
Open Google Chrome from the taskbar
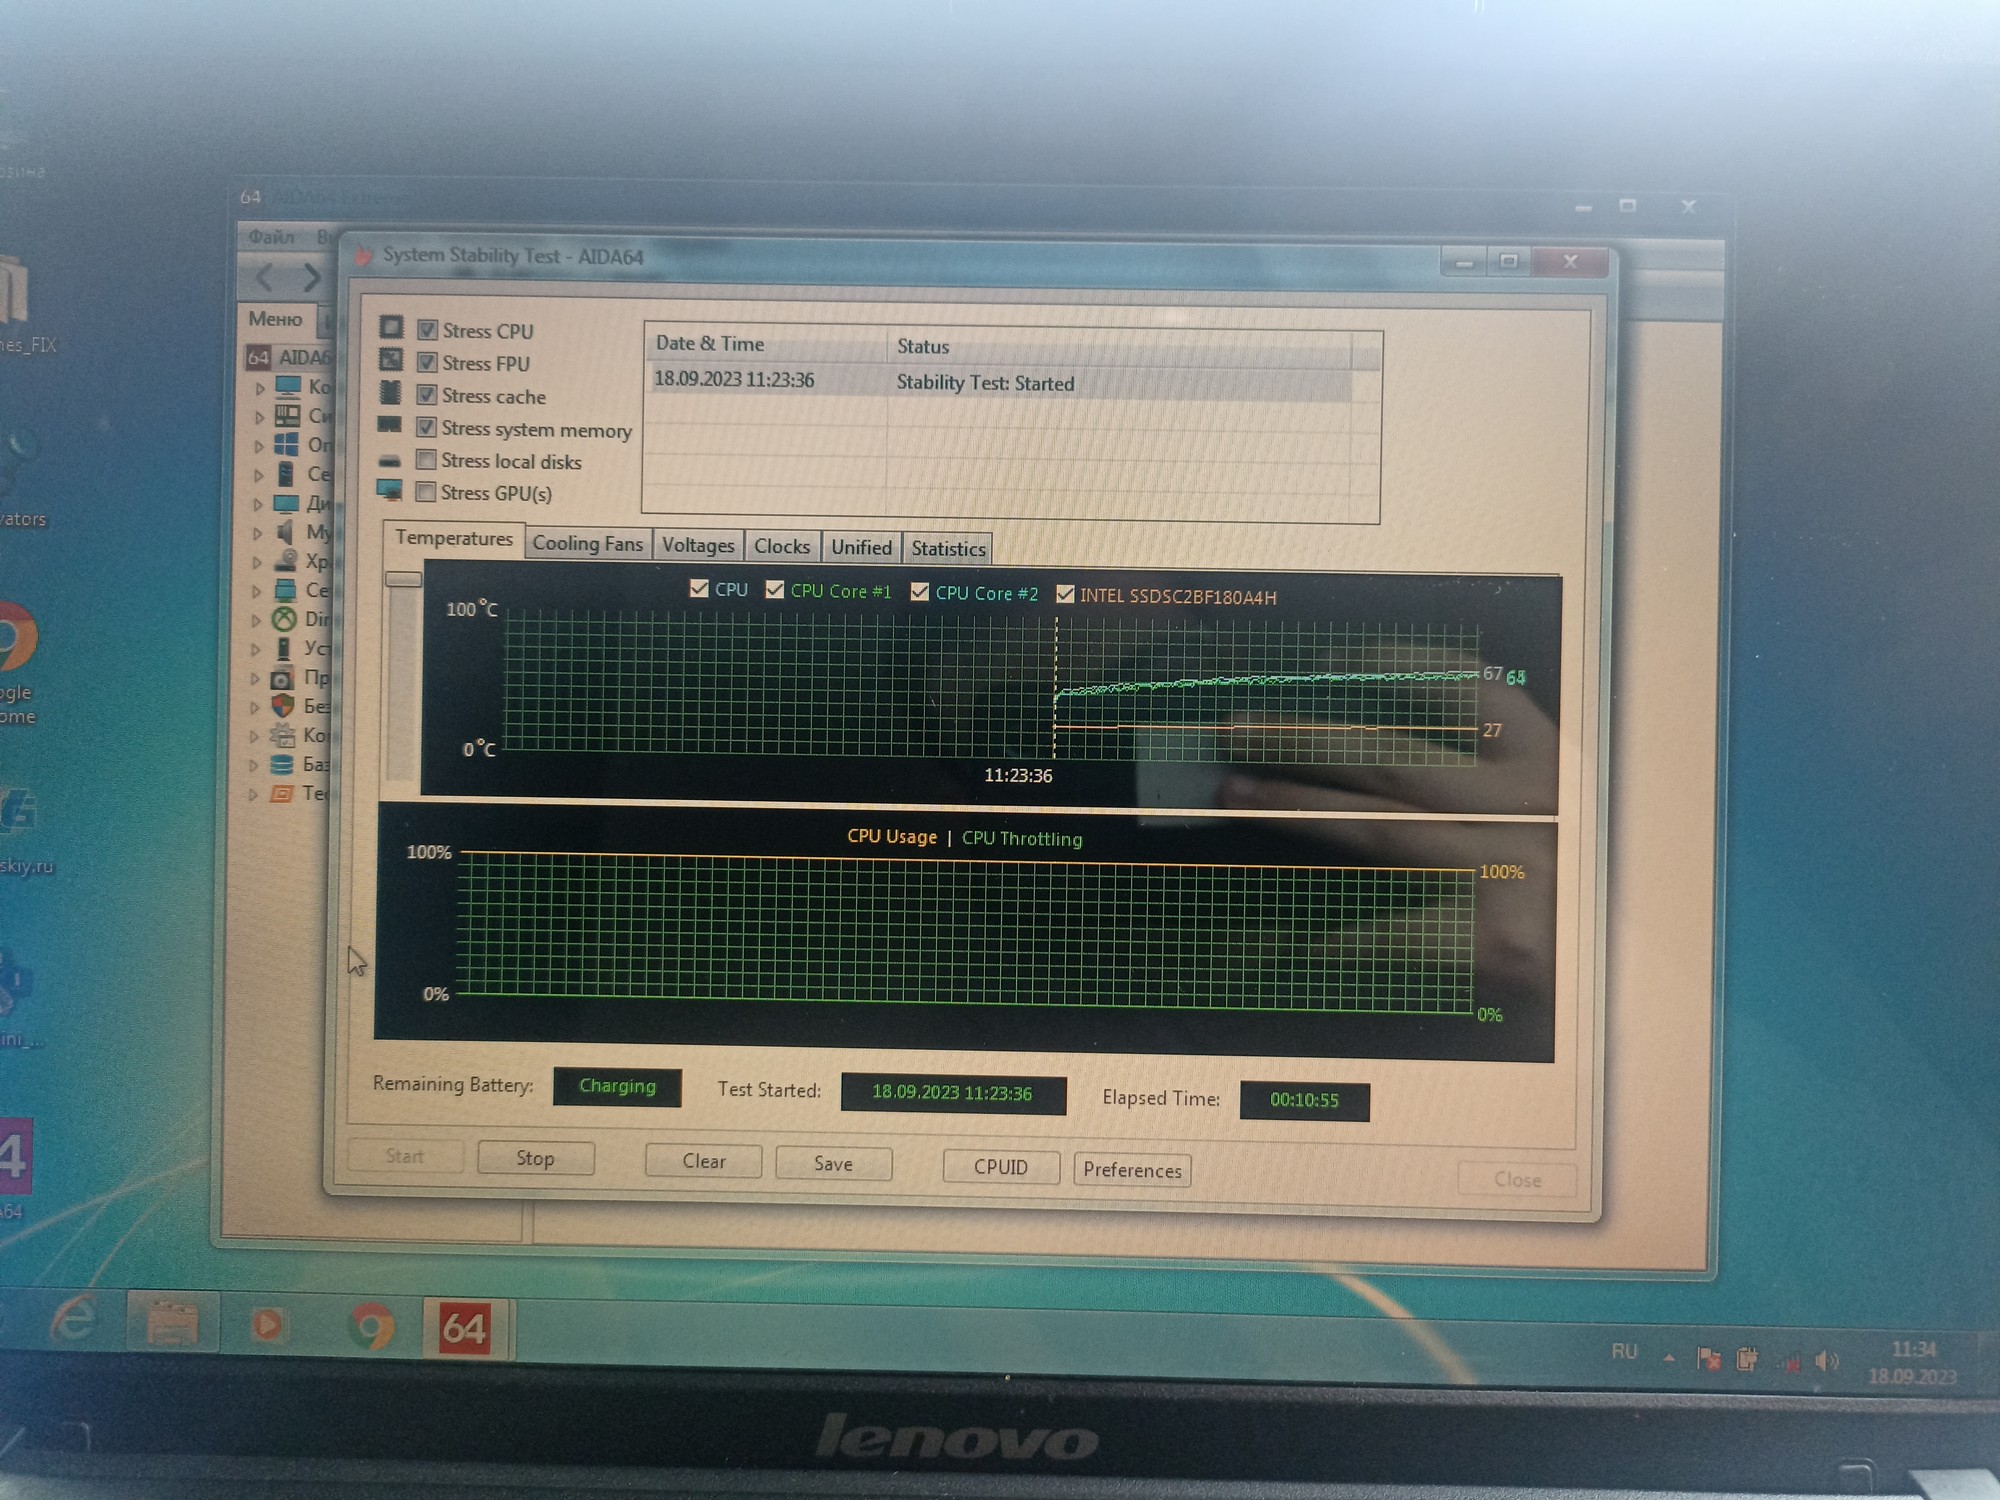tap(371, 1328)
